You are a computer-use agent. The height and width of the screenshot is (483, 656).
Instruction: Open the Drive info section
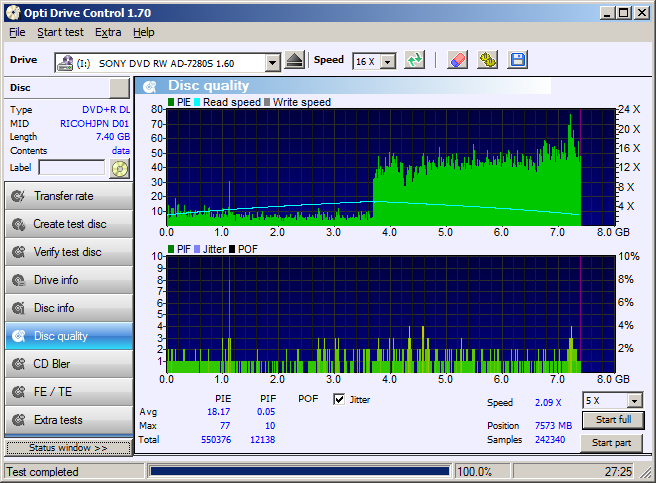point(69,280)
